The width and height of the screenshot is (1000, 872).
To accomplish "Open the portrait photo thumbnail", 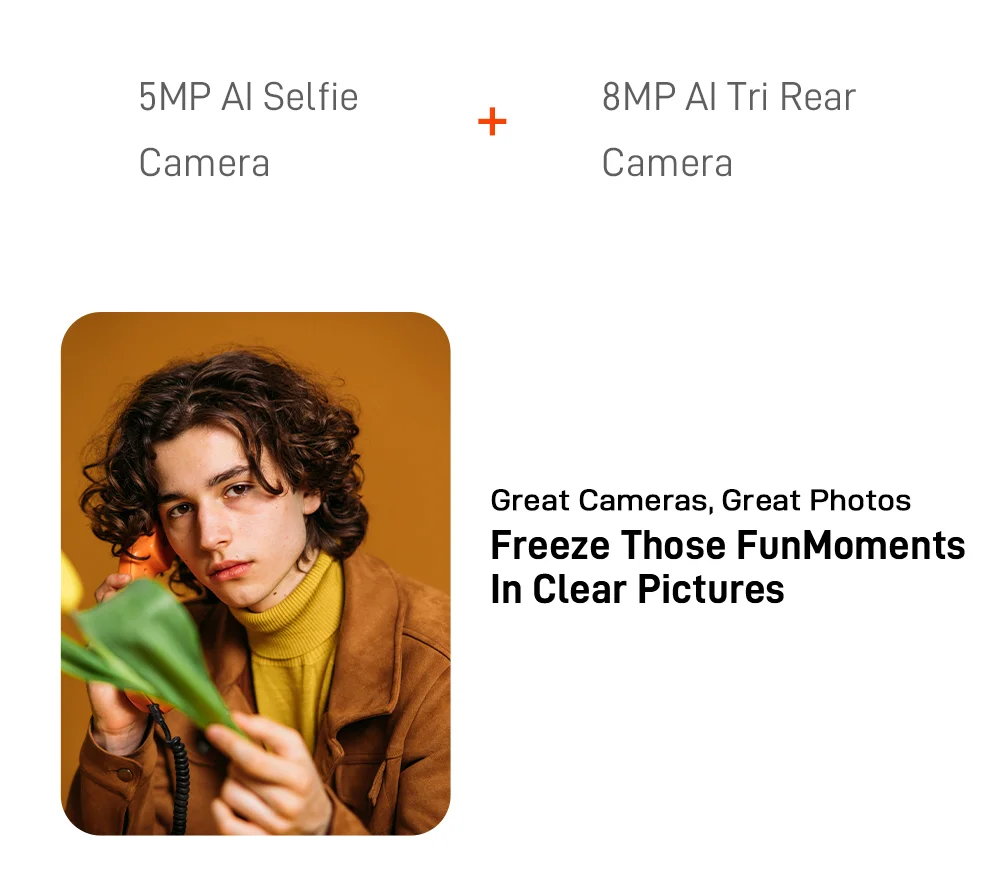I will tap(256, 573).
